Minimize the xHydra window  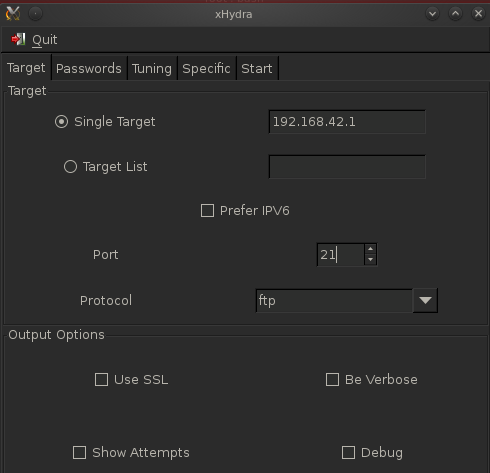(x=433, y=14)
